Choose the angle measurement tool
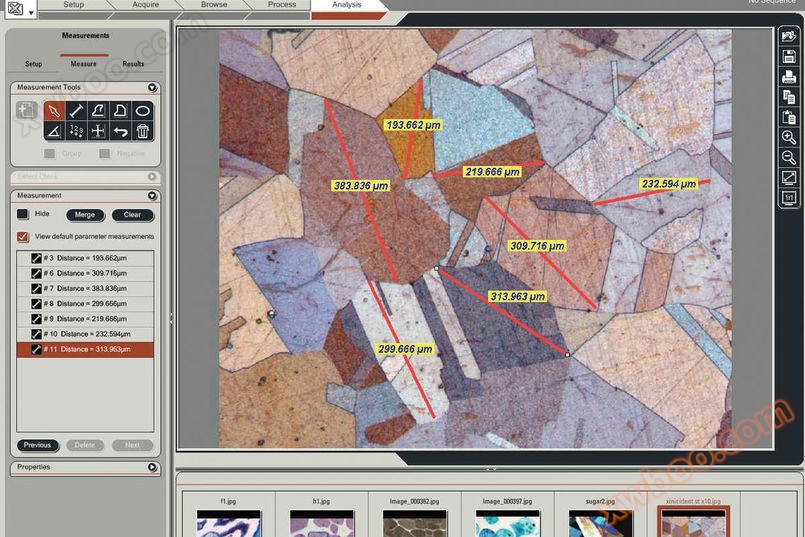The height and width of the screenshot is (537, 805). pyautogui.click(x=53, y=131)
